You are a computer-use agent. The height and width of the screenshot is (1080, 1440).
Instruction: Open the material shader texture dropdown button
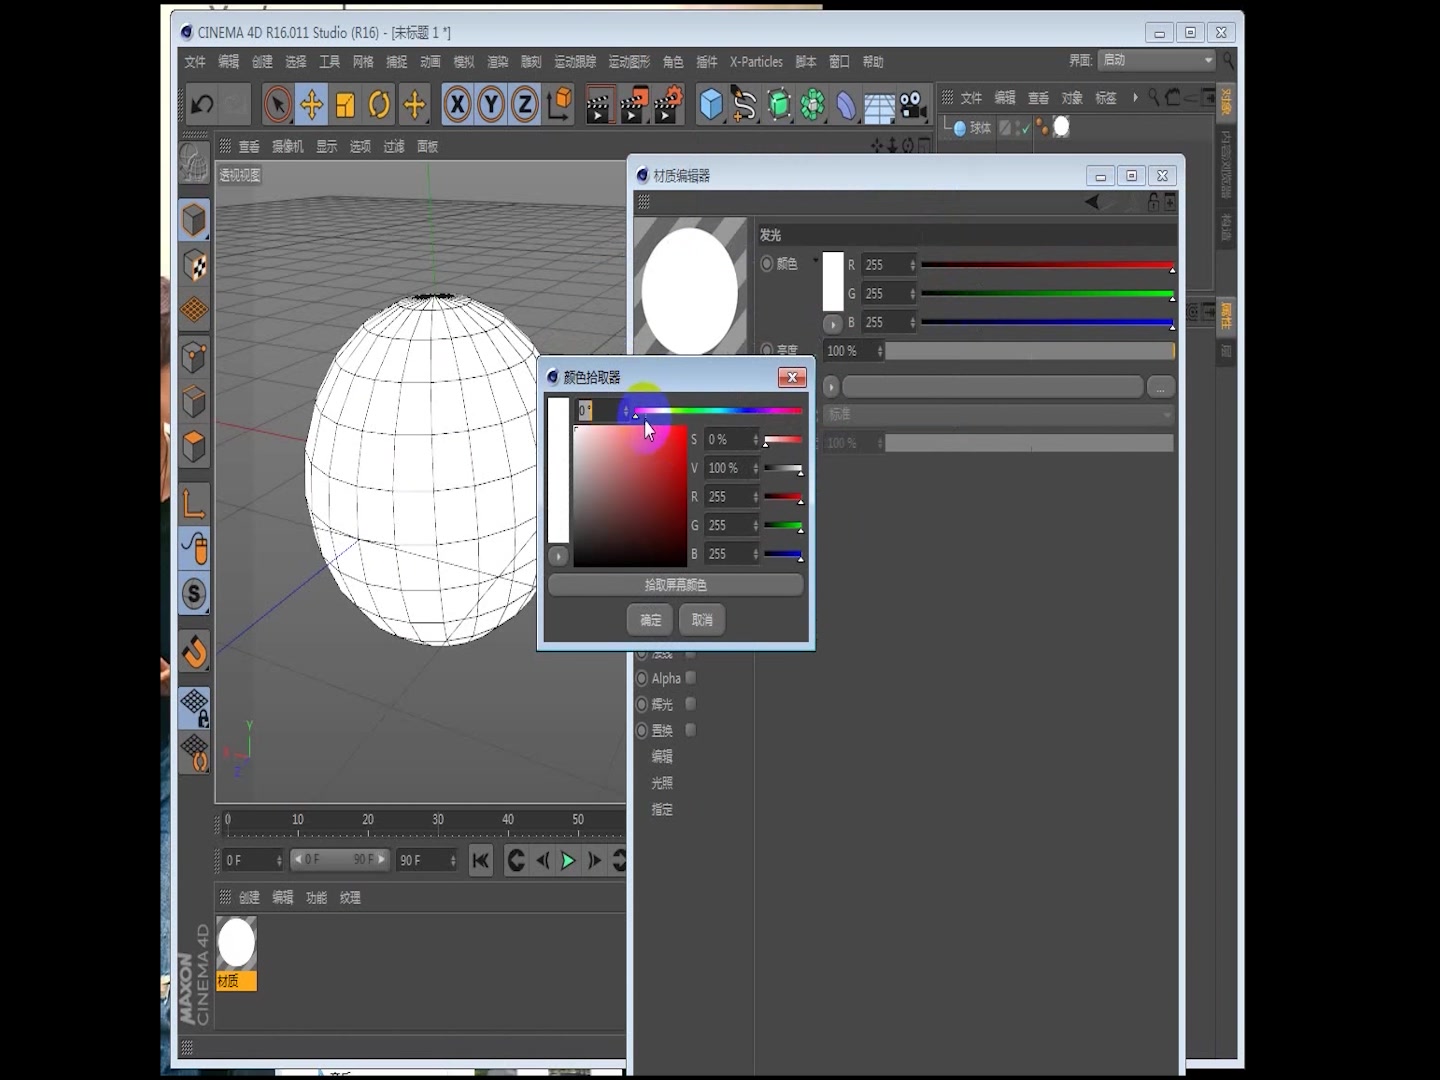1160,387
